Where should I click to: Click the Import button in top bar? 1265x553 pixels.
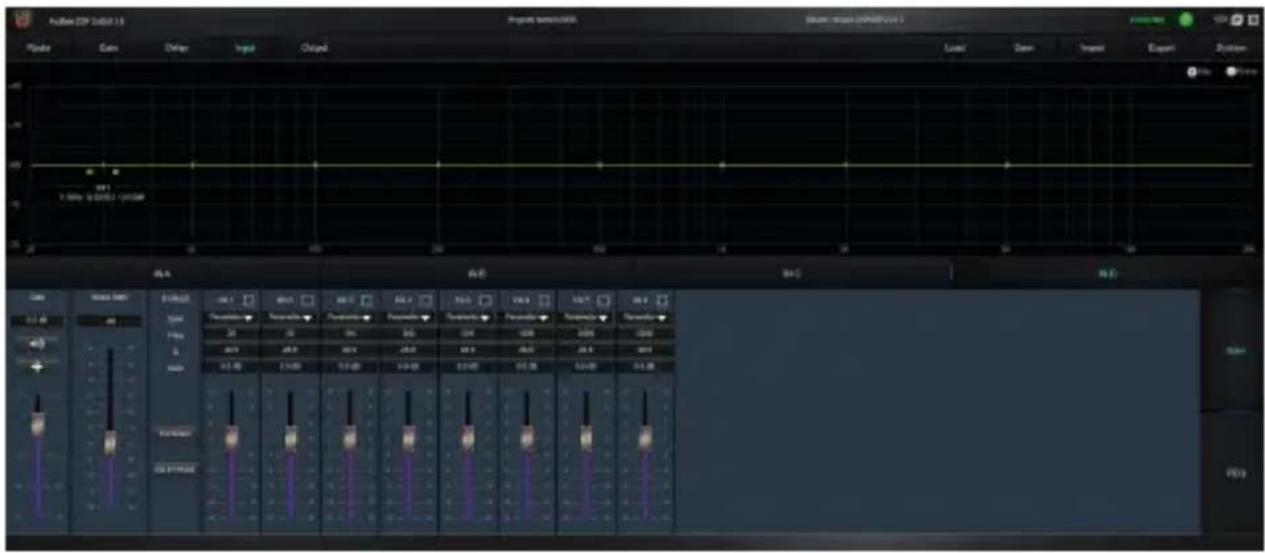[x=1091, y=48]
